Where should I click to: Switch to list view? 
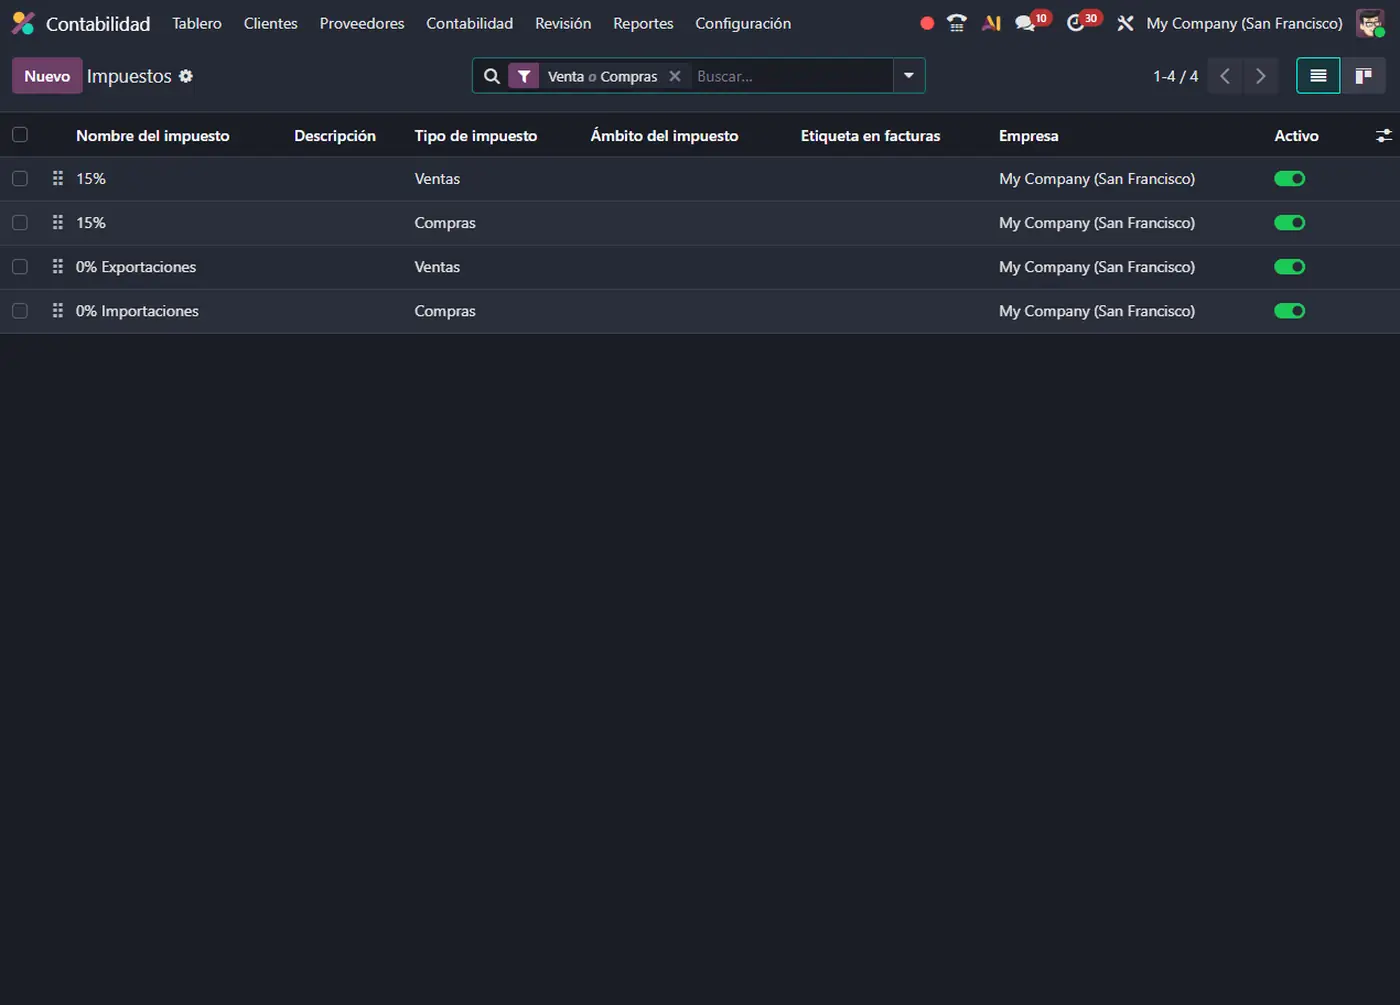1318,76
